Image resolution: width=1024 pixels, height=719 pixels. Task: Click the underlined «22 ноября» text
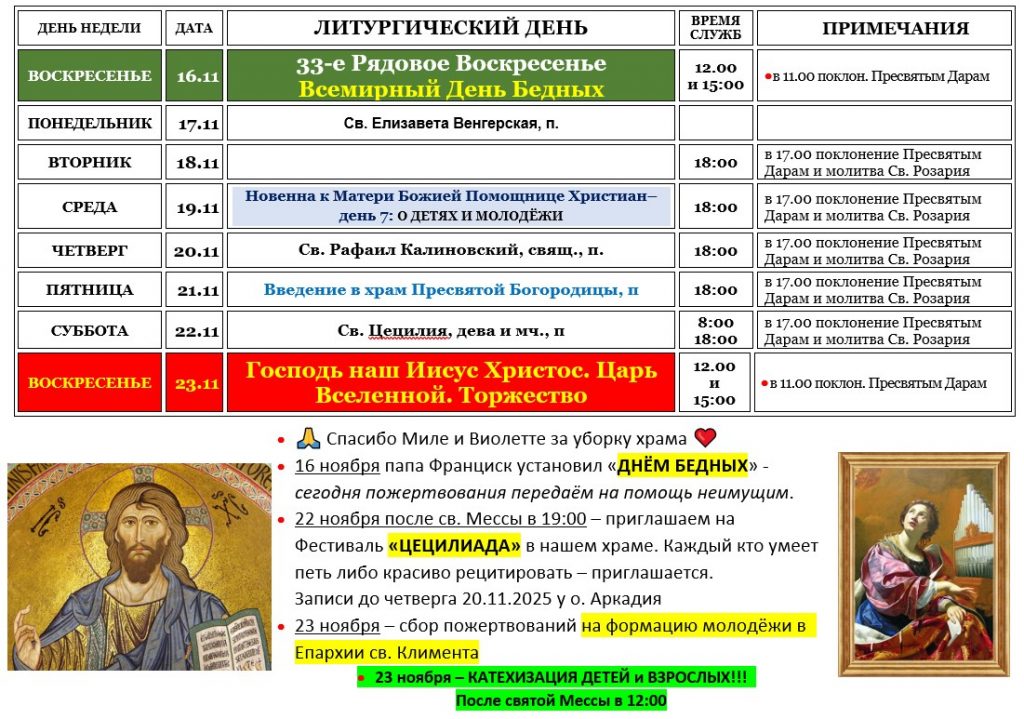pyautogui.click(x=336, y=519)
